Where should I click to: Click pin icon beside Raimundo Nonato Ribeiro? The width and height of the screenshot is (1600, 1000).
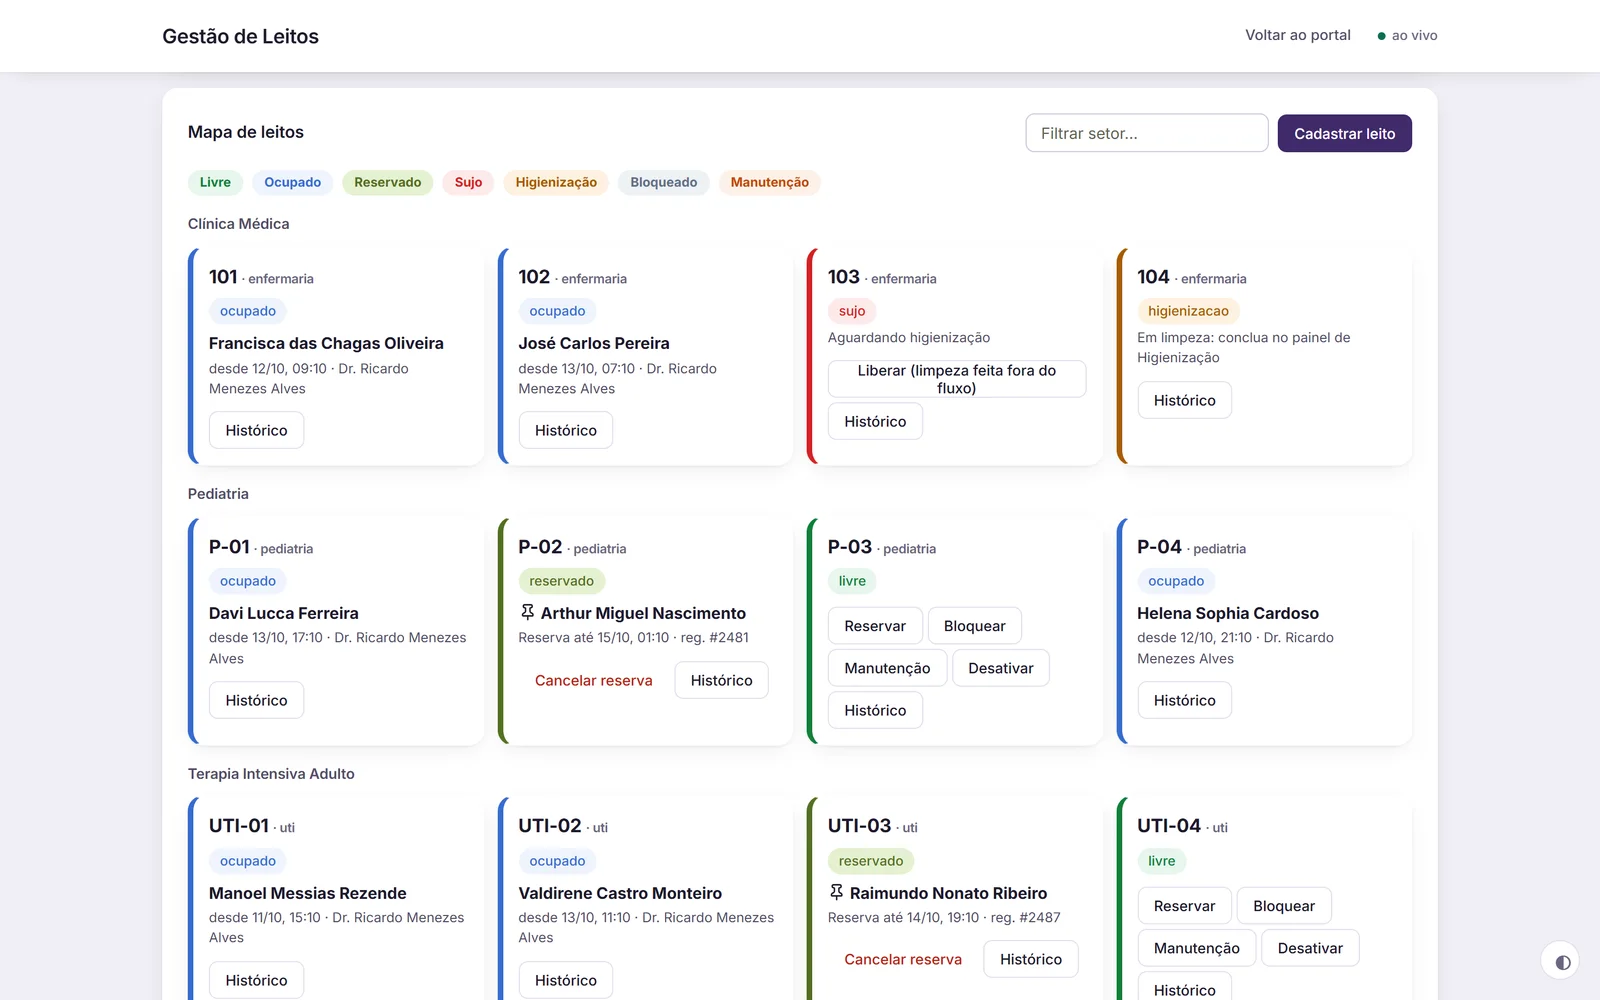(837, 893)
